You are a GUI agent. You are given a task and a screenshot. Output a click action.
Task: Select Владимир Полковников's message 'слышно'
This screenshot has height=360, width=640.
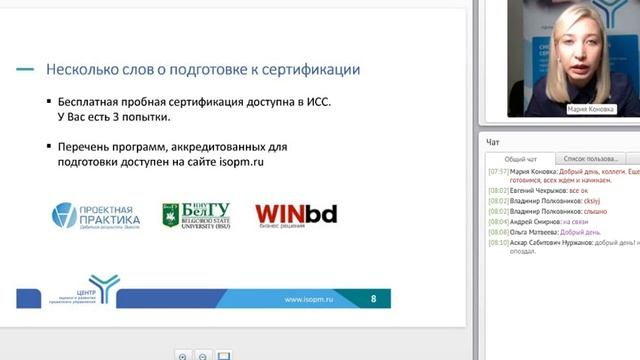595,211
